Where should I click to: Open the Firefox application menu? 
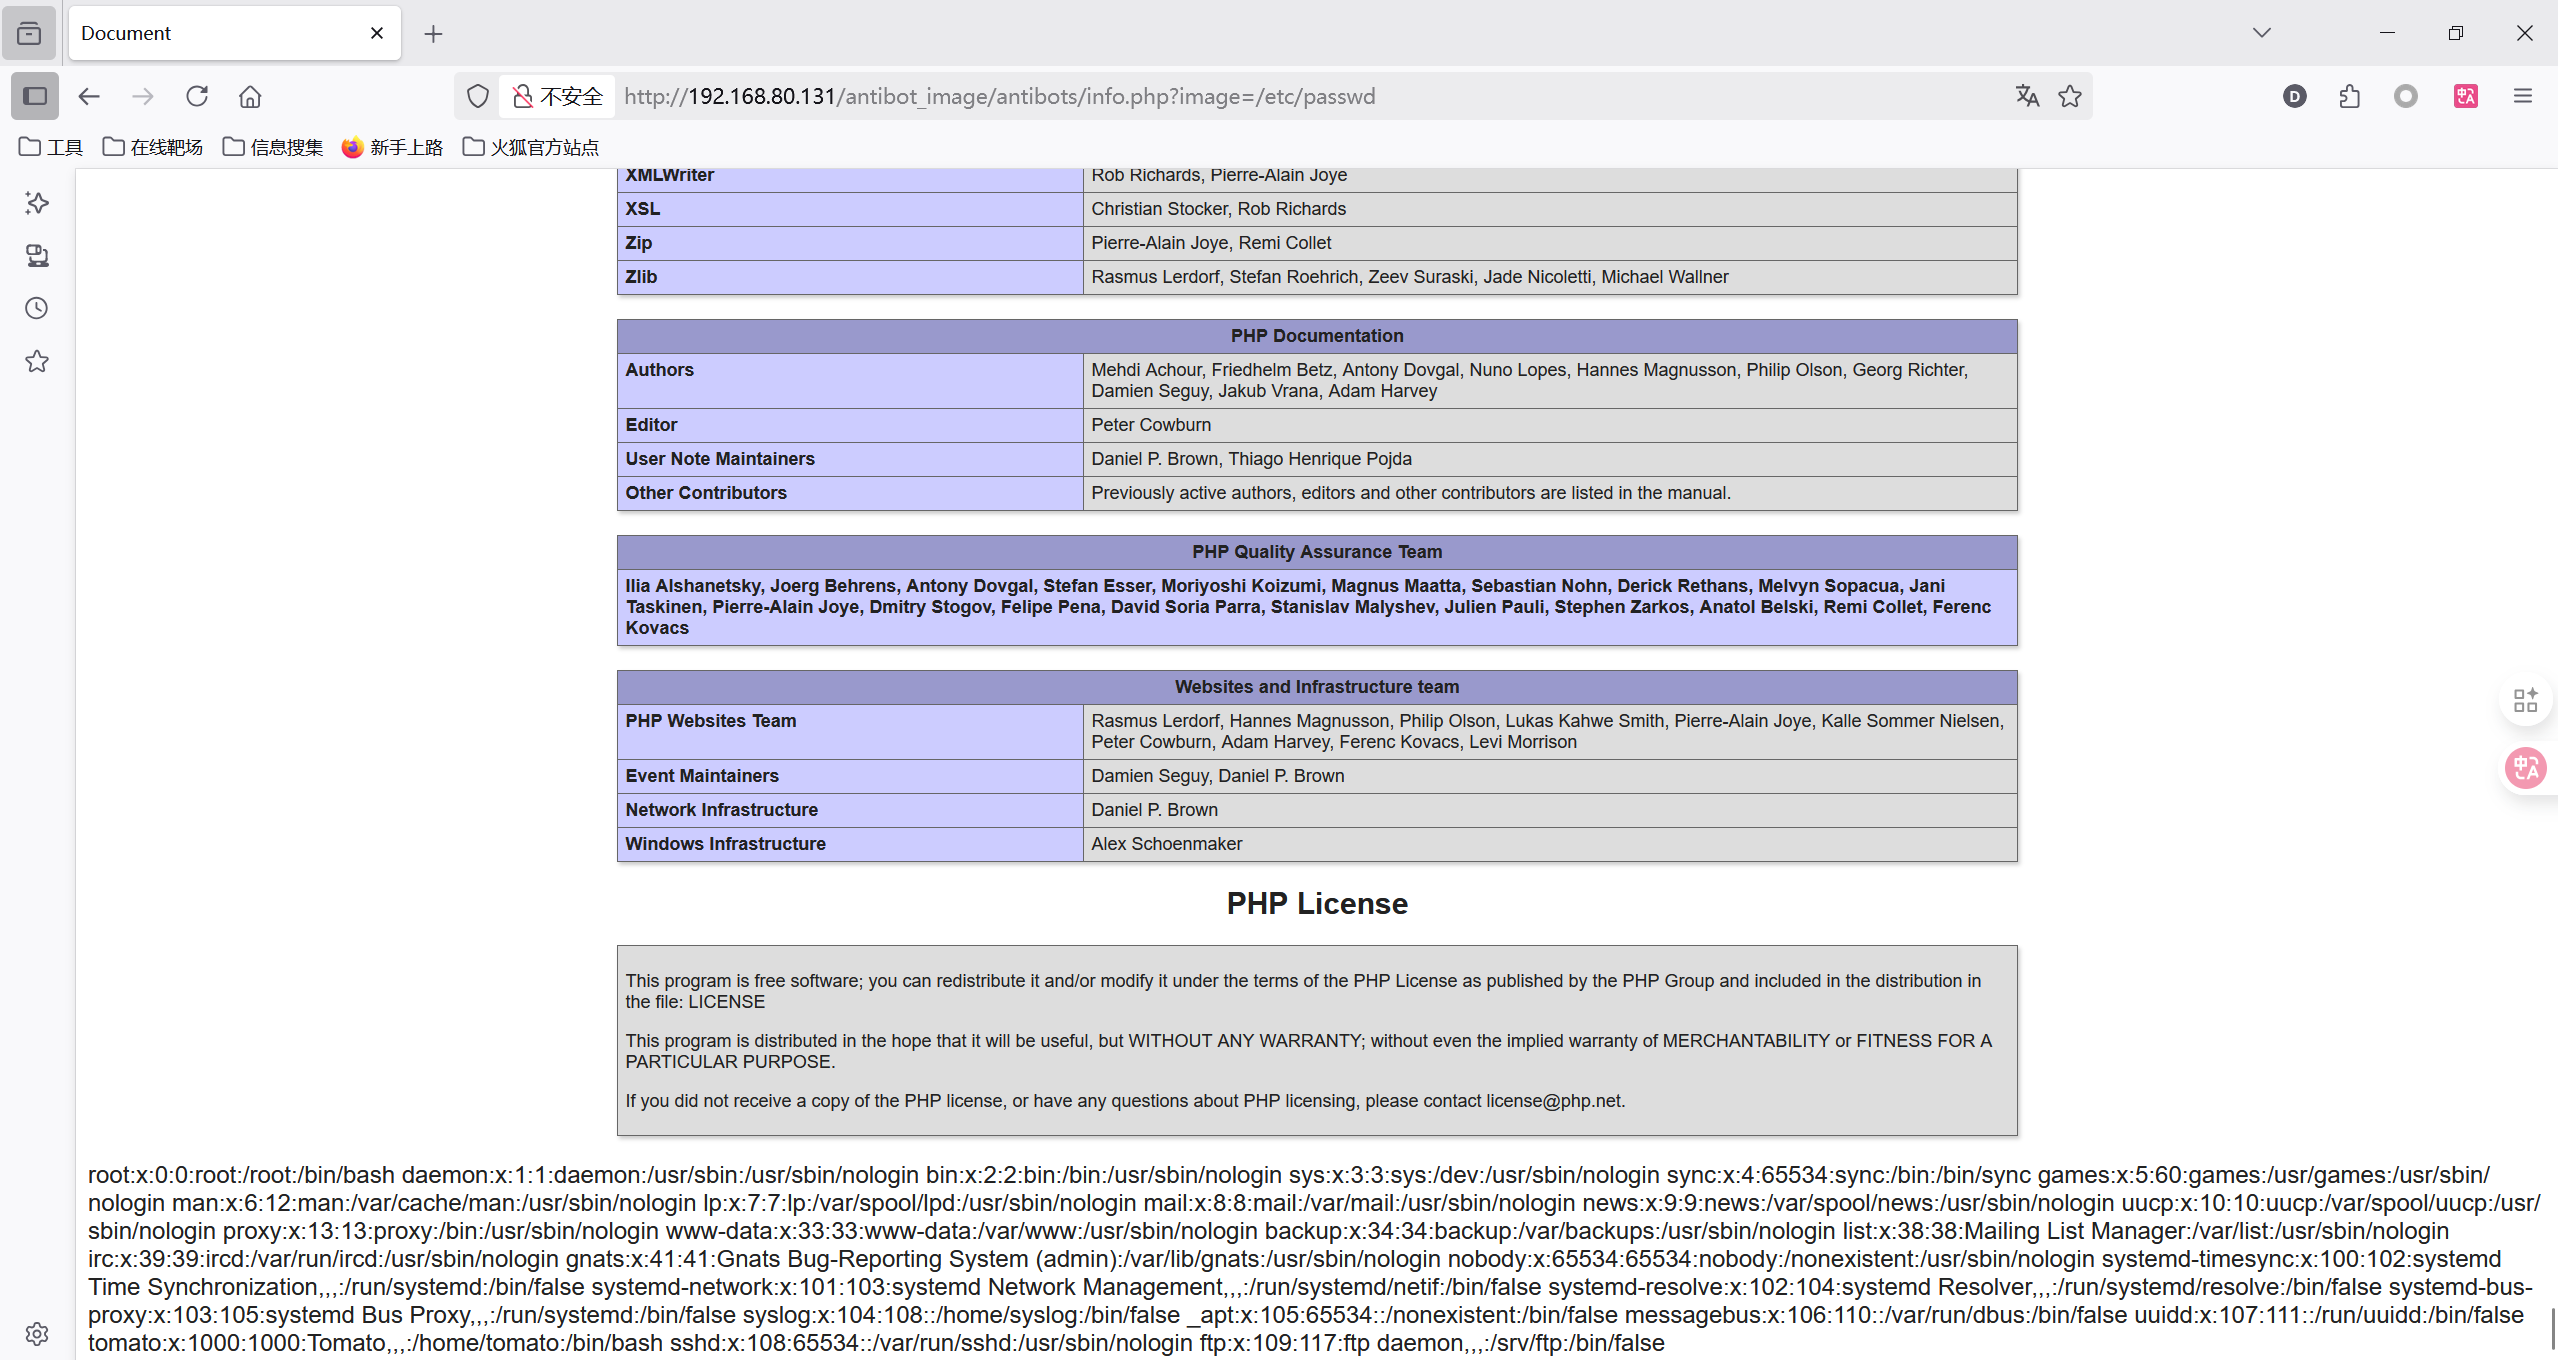[2523, 96]
